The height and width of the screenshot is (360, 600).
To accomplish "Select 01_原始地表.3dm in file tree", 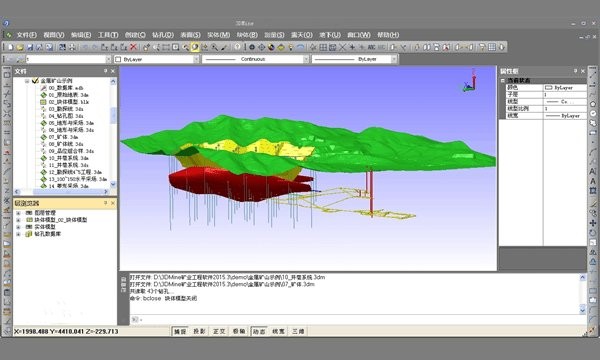I will [x=68, y=95].
